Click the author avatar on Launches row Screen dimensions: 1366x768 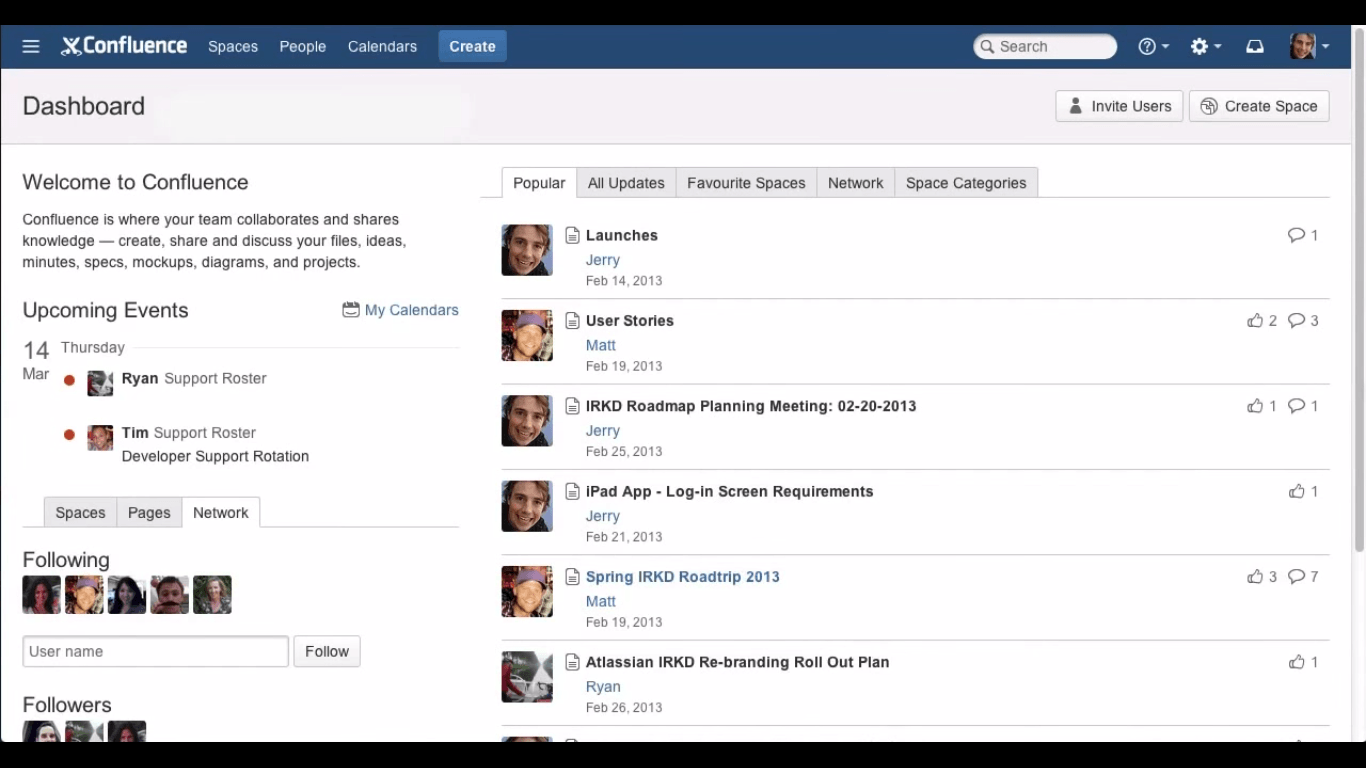527,250
